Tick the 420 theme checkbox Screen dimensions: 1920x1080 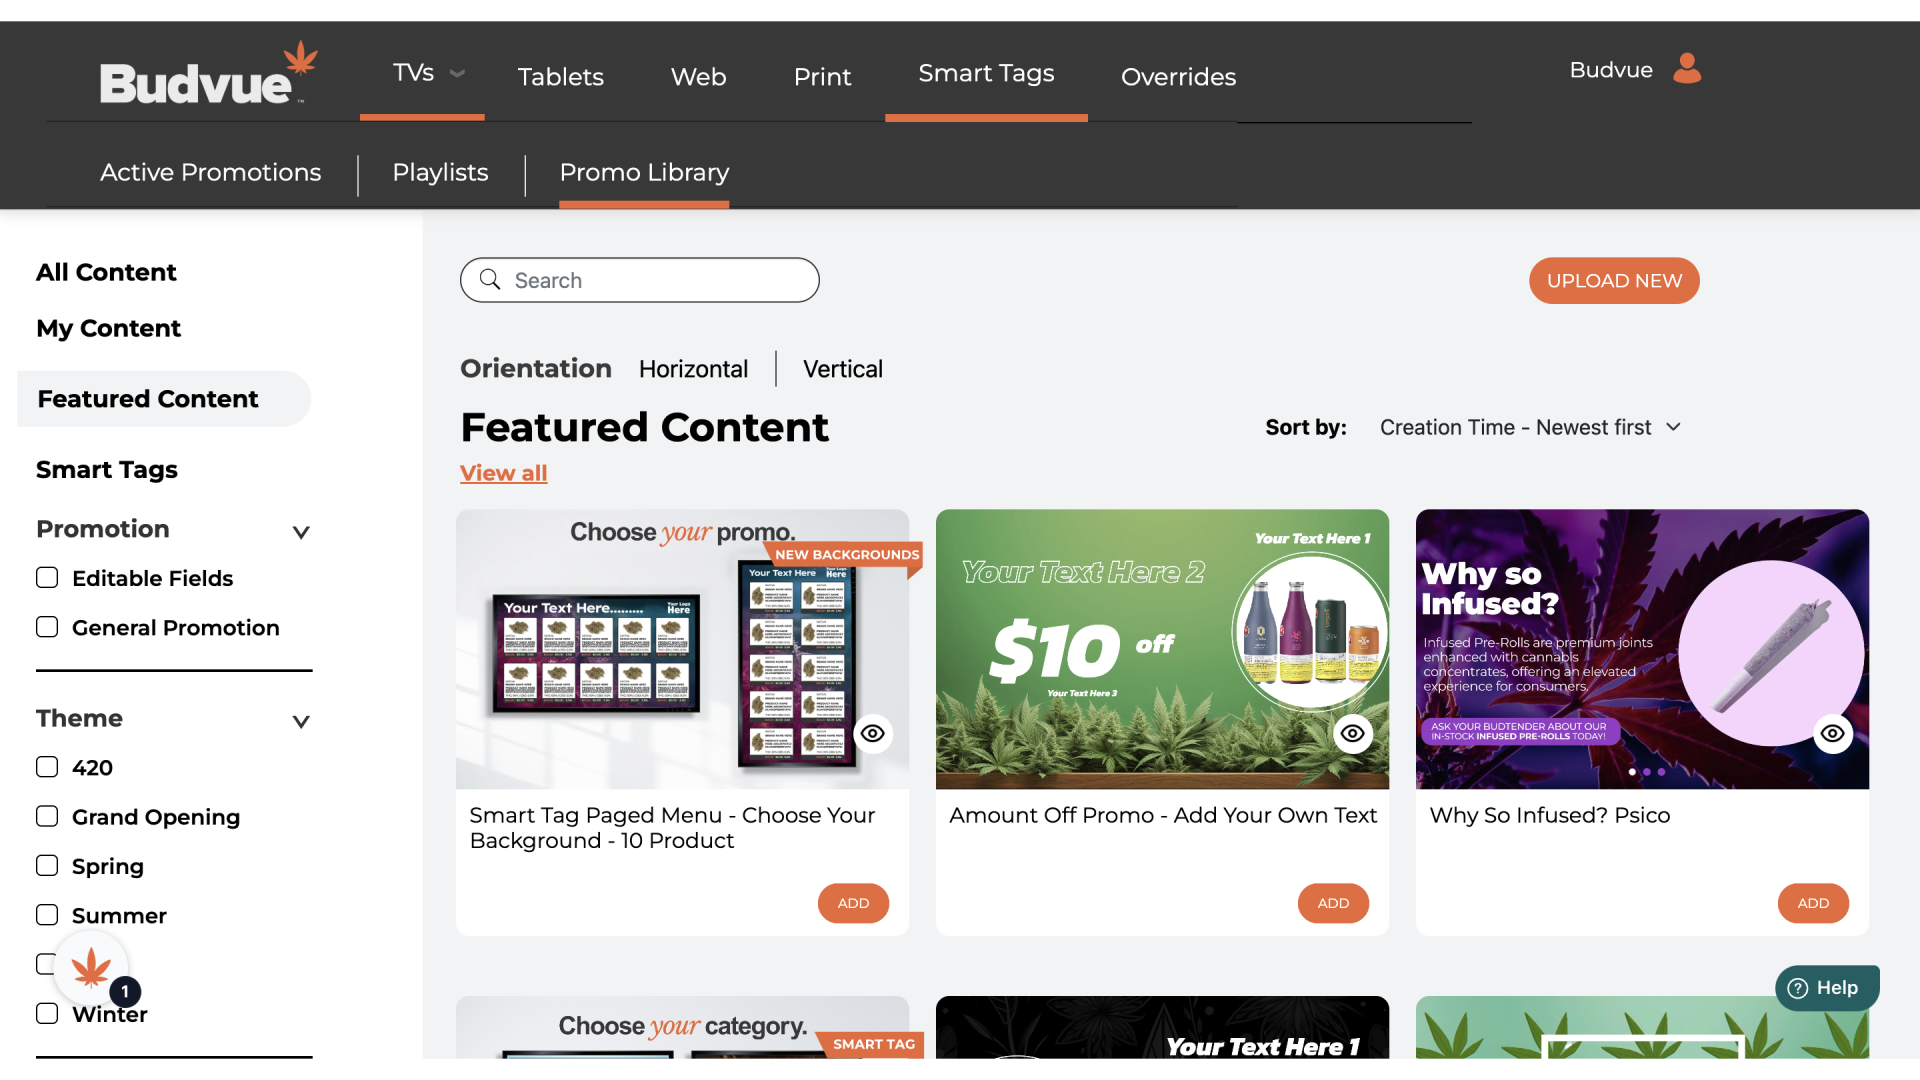tap(47, 767)
